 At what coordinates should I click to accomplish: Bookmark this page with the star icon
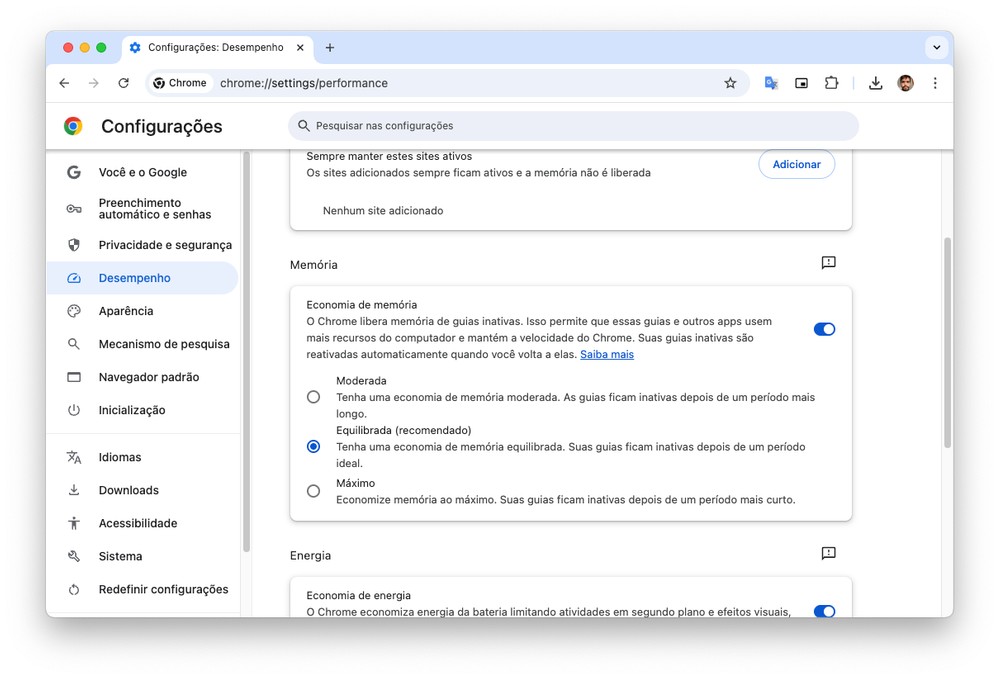(730, 83)
